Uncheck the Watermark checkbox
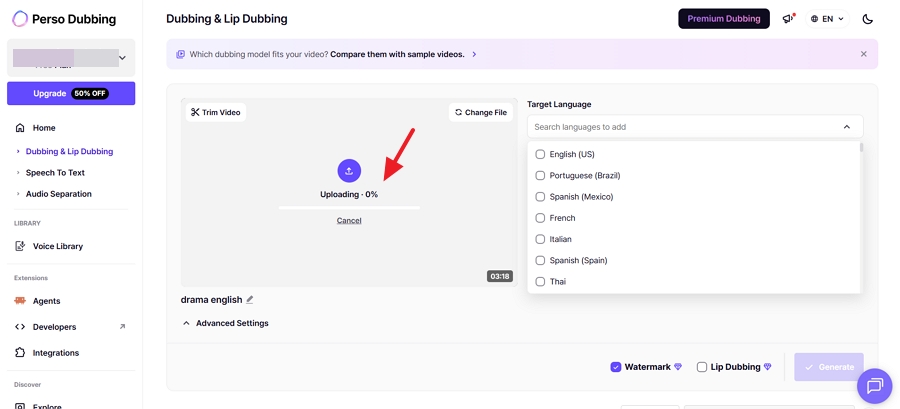Screen dimensions: 900x409 pyautogui.click(x=615, y=367)
